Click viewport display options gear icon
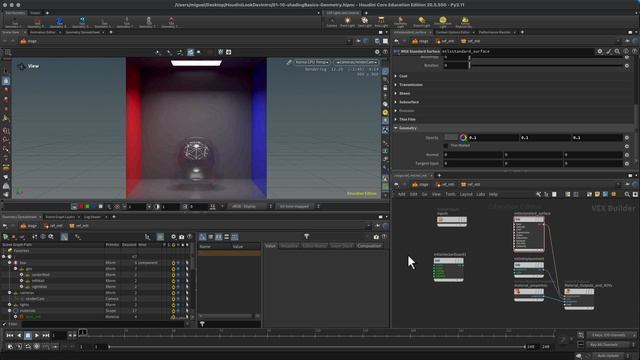This screenshot has width=640, height=360. coord(377,52)
